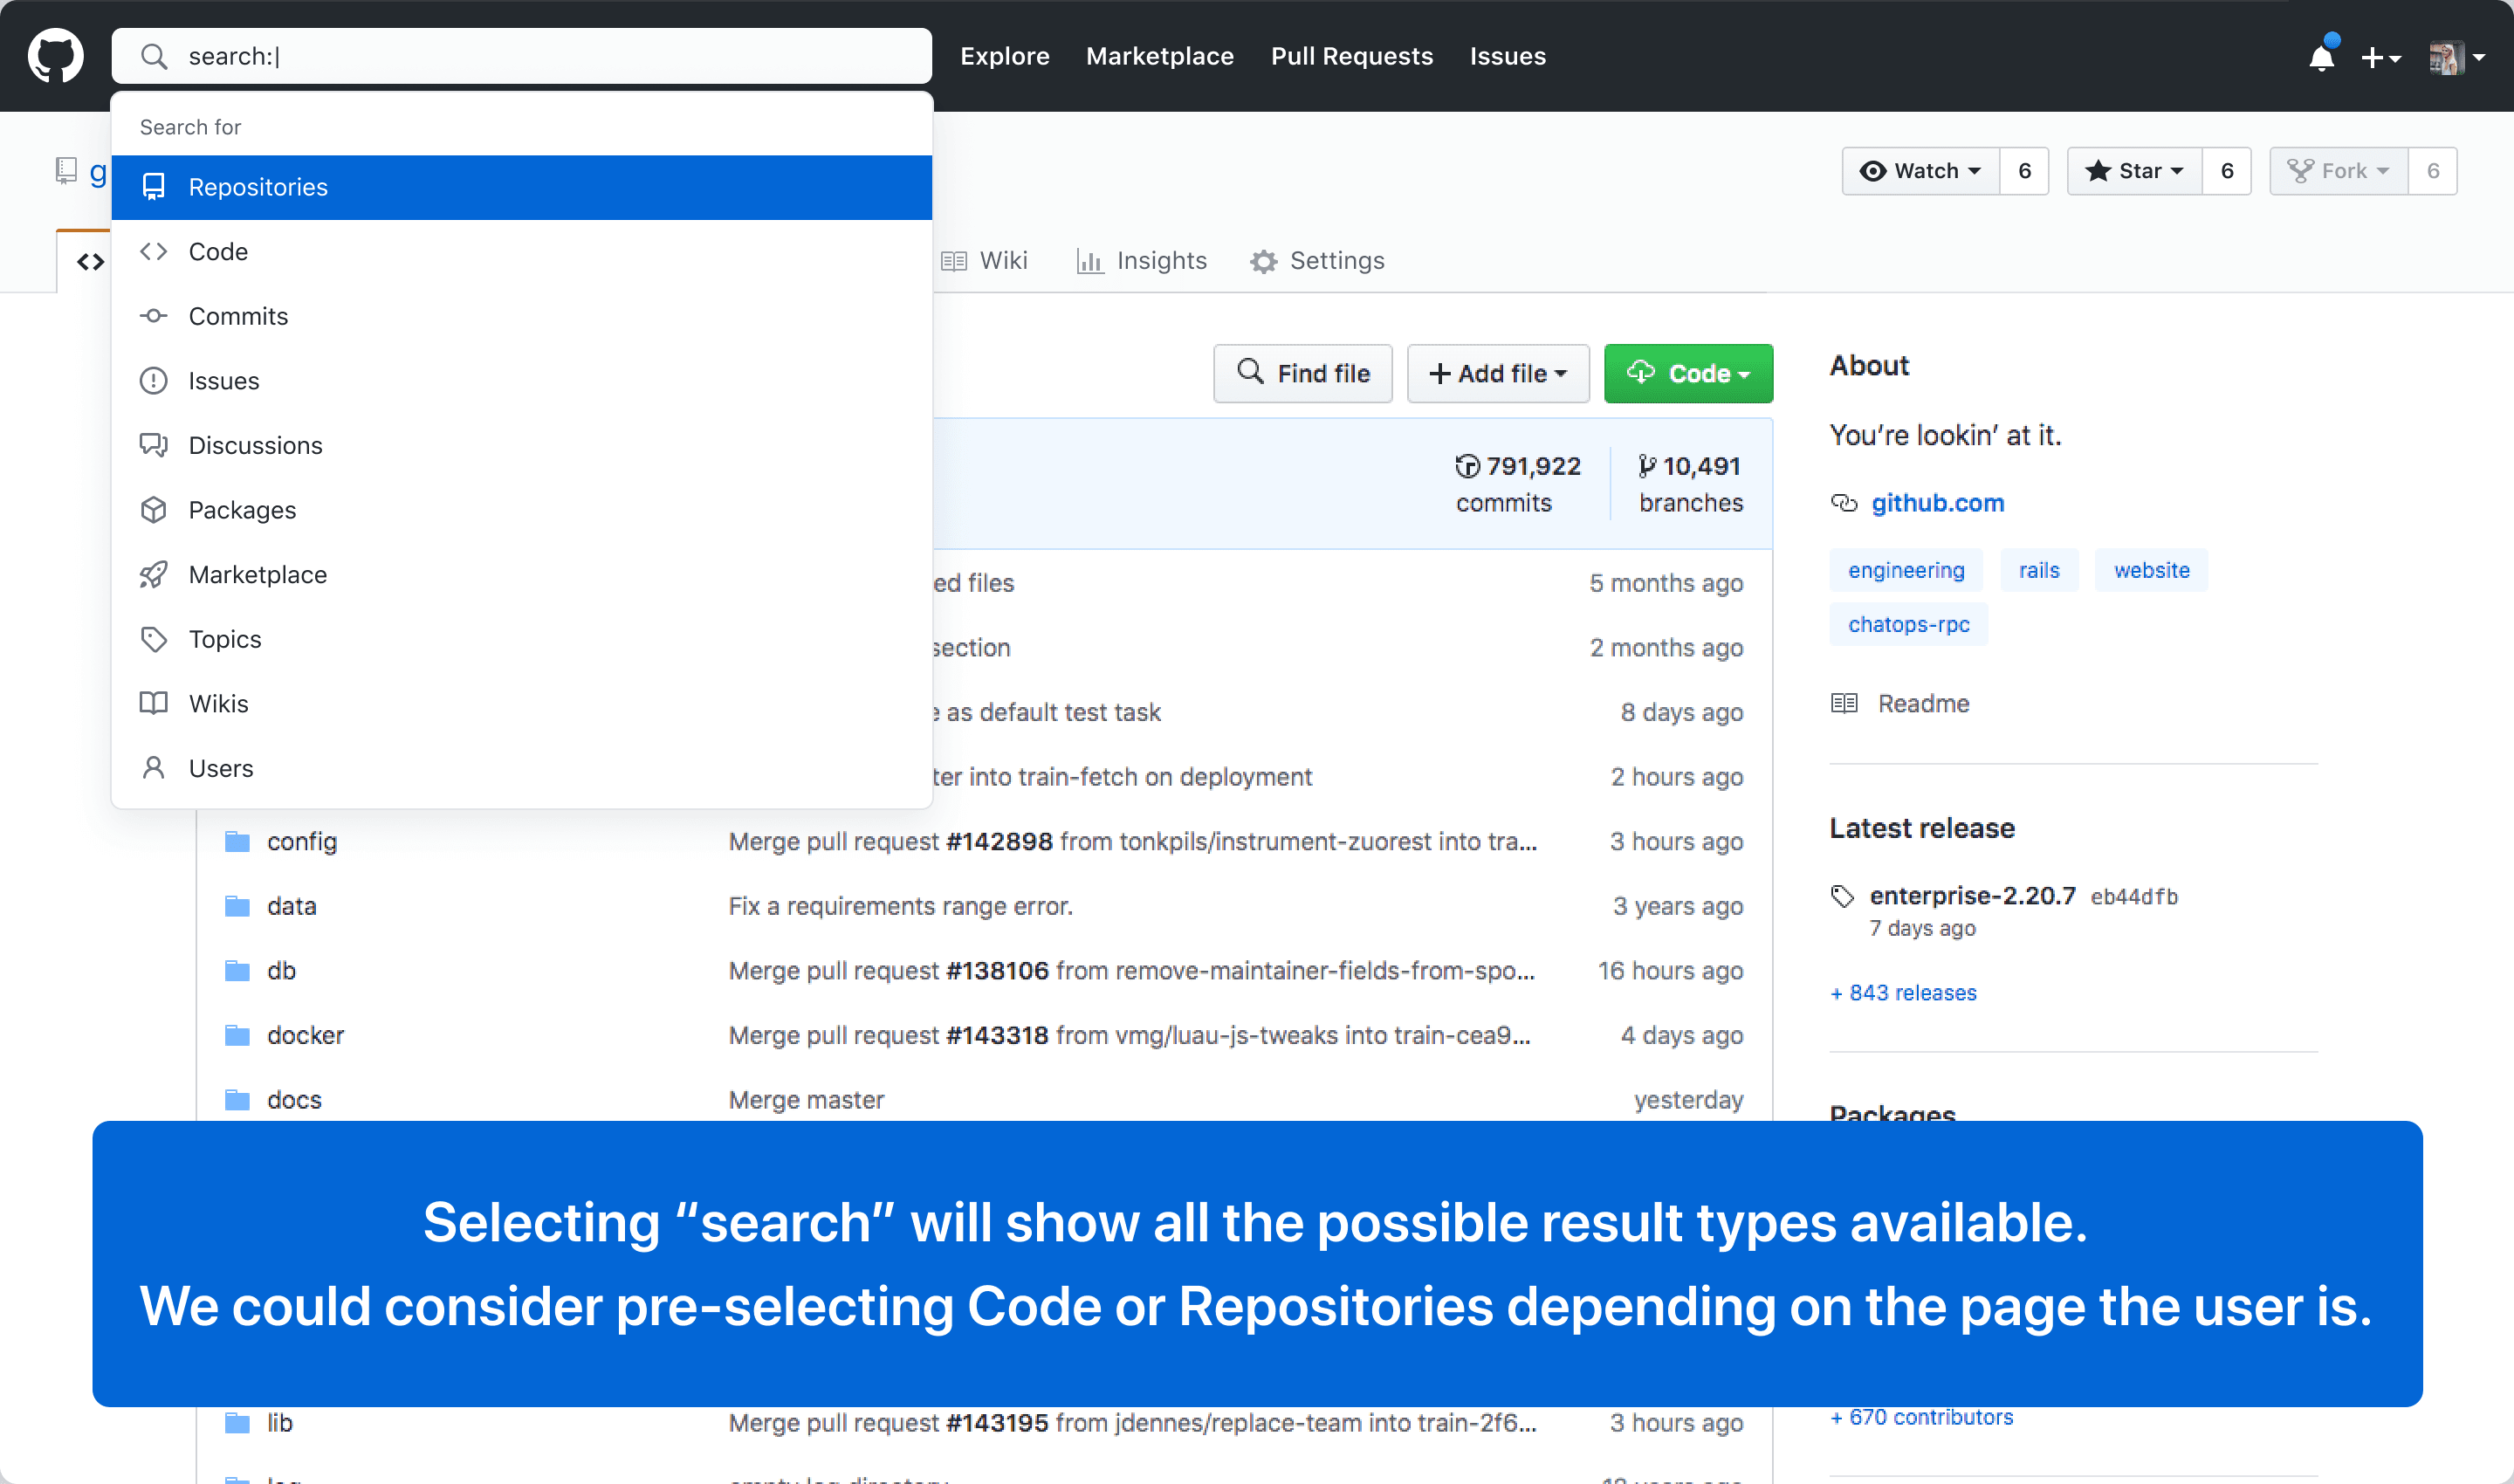The height and width of the screenshot is (1484, 2514).
Task: Click the Users person icon
Action: point(153,768)
